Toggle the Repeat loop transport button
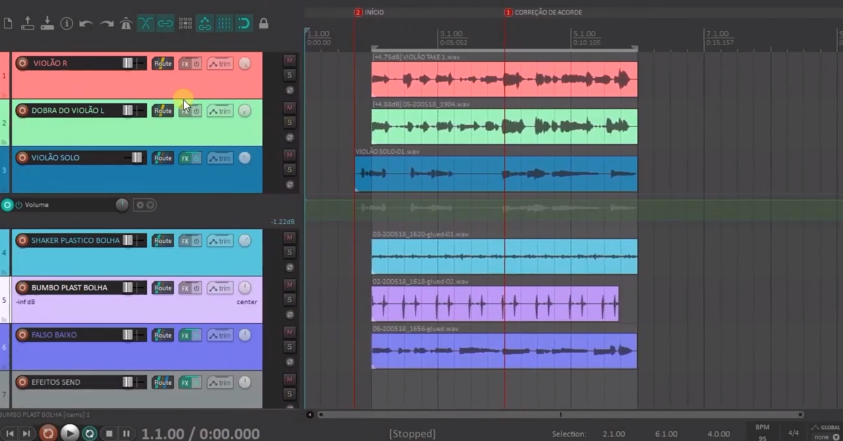843x441 pixels. pos(89,433)
